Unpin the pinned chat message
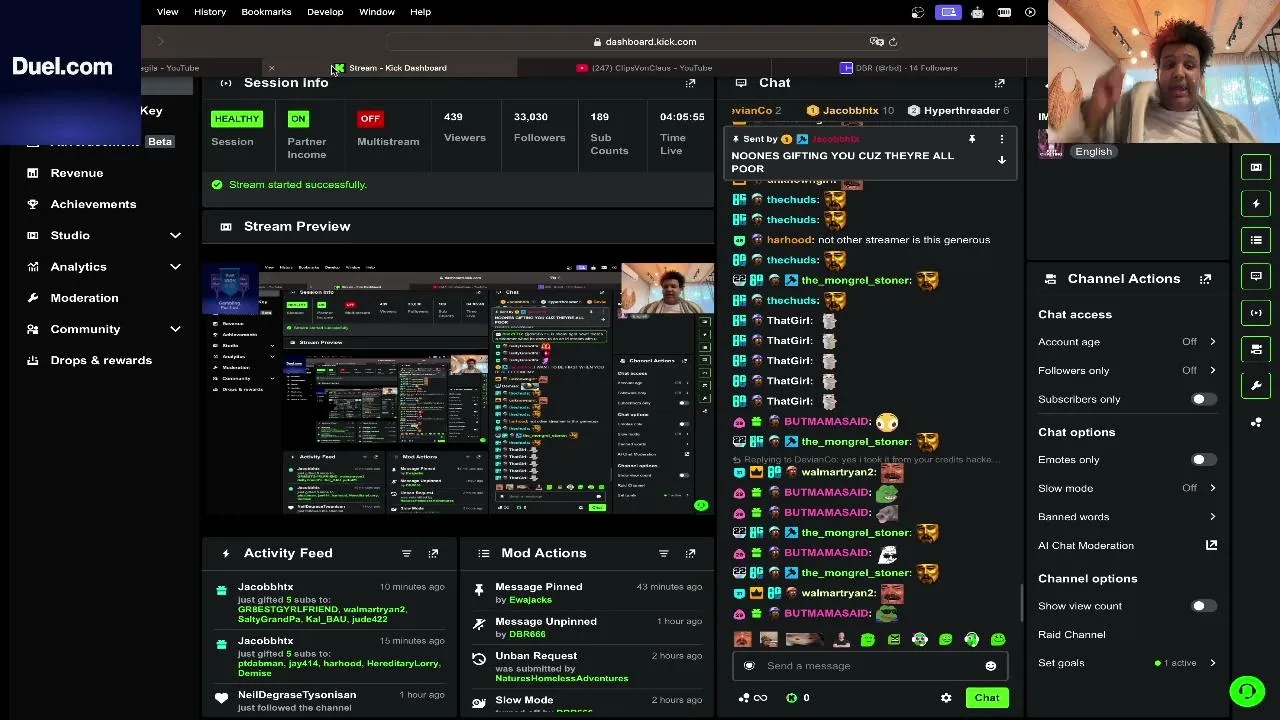Screen dimensions: 1280x720 click(971, 140)
